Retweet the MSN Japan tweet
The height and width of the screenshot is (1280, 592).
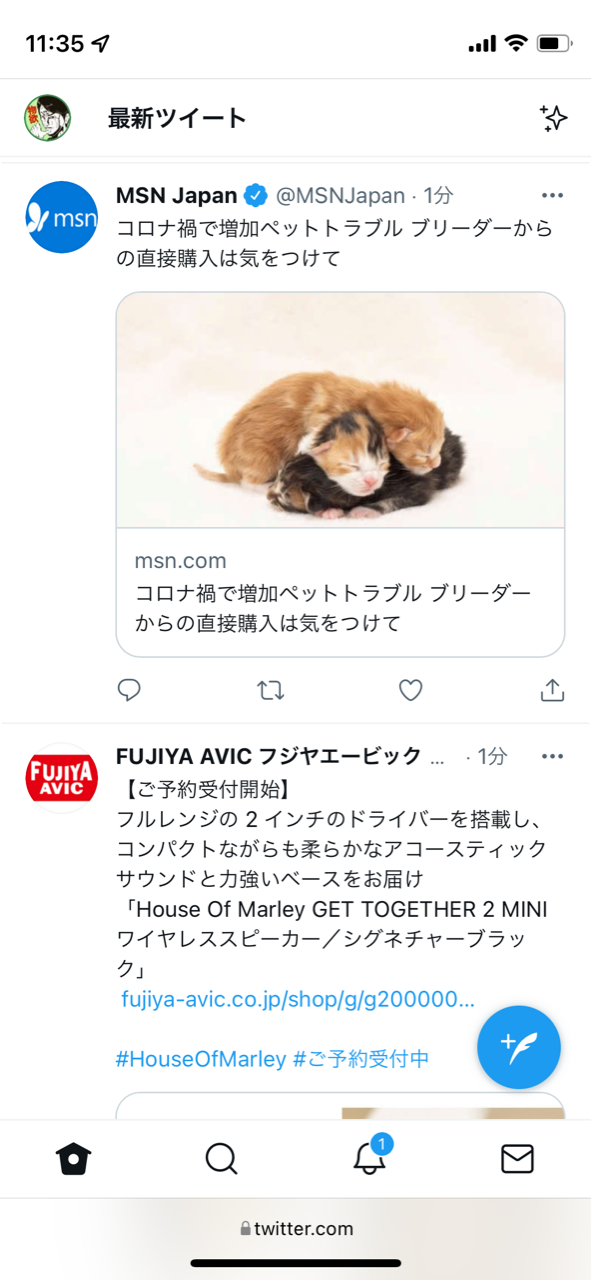(x=271, y=690)
